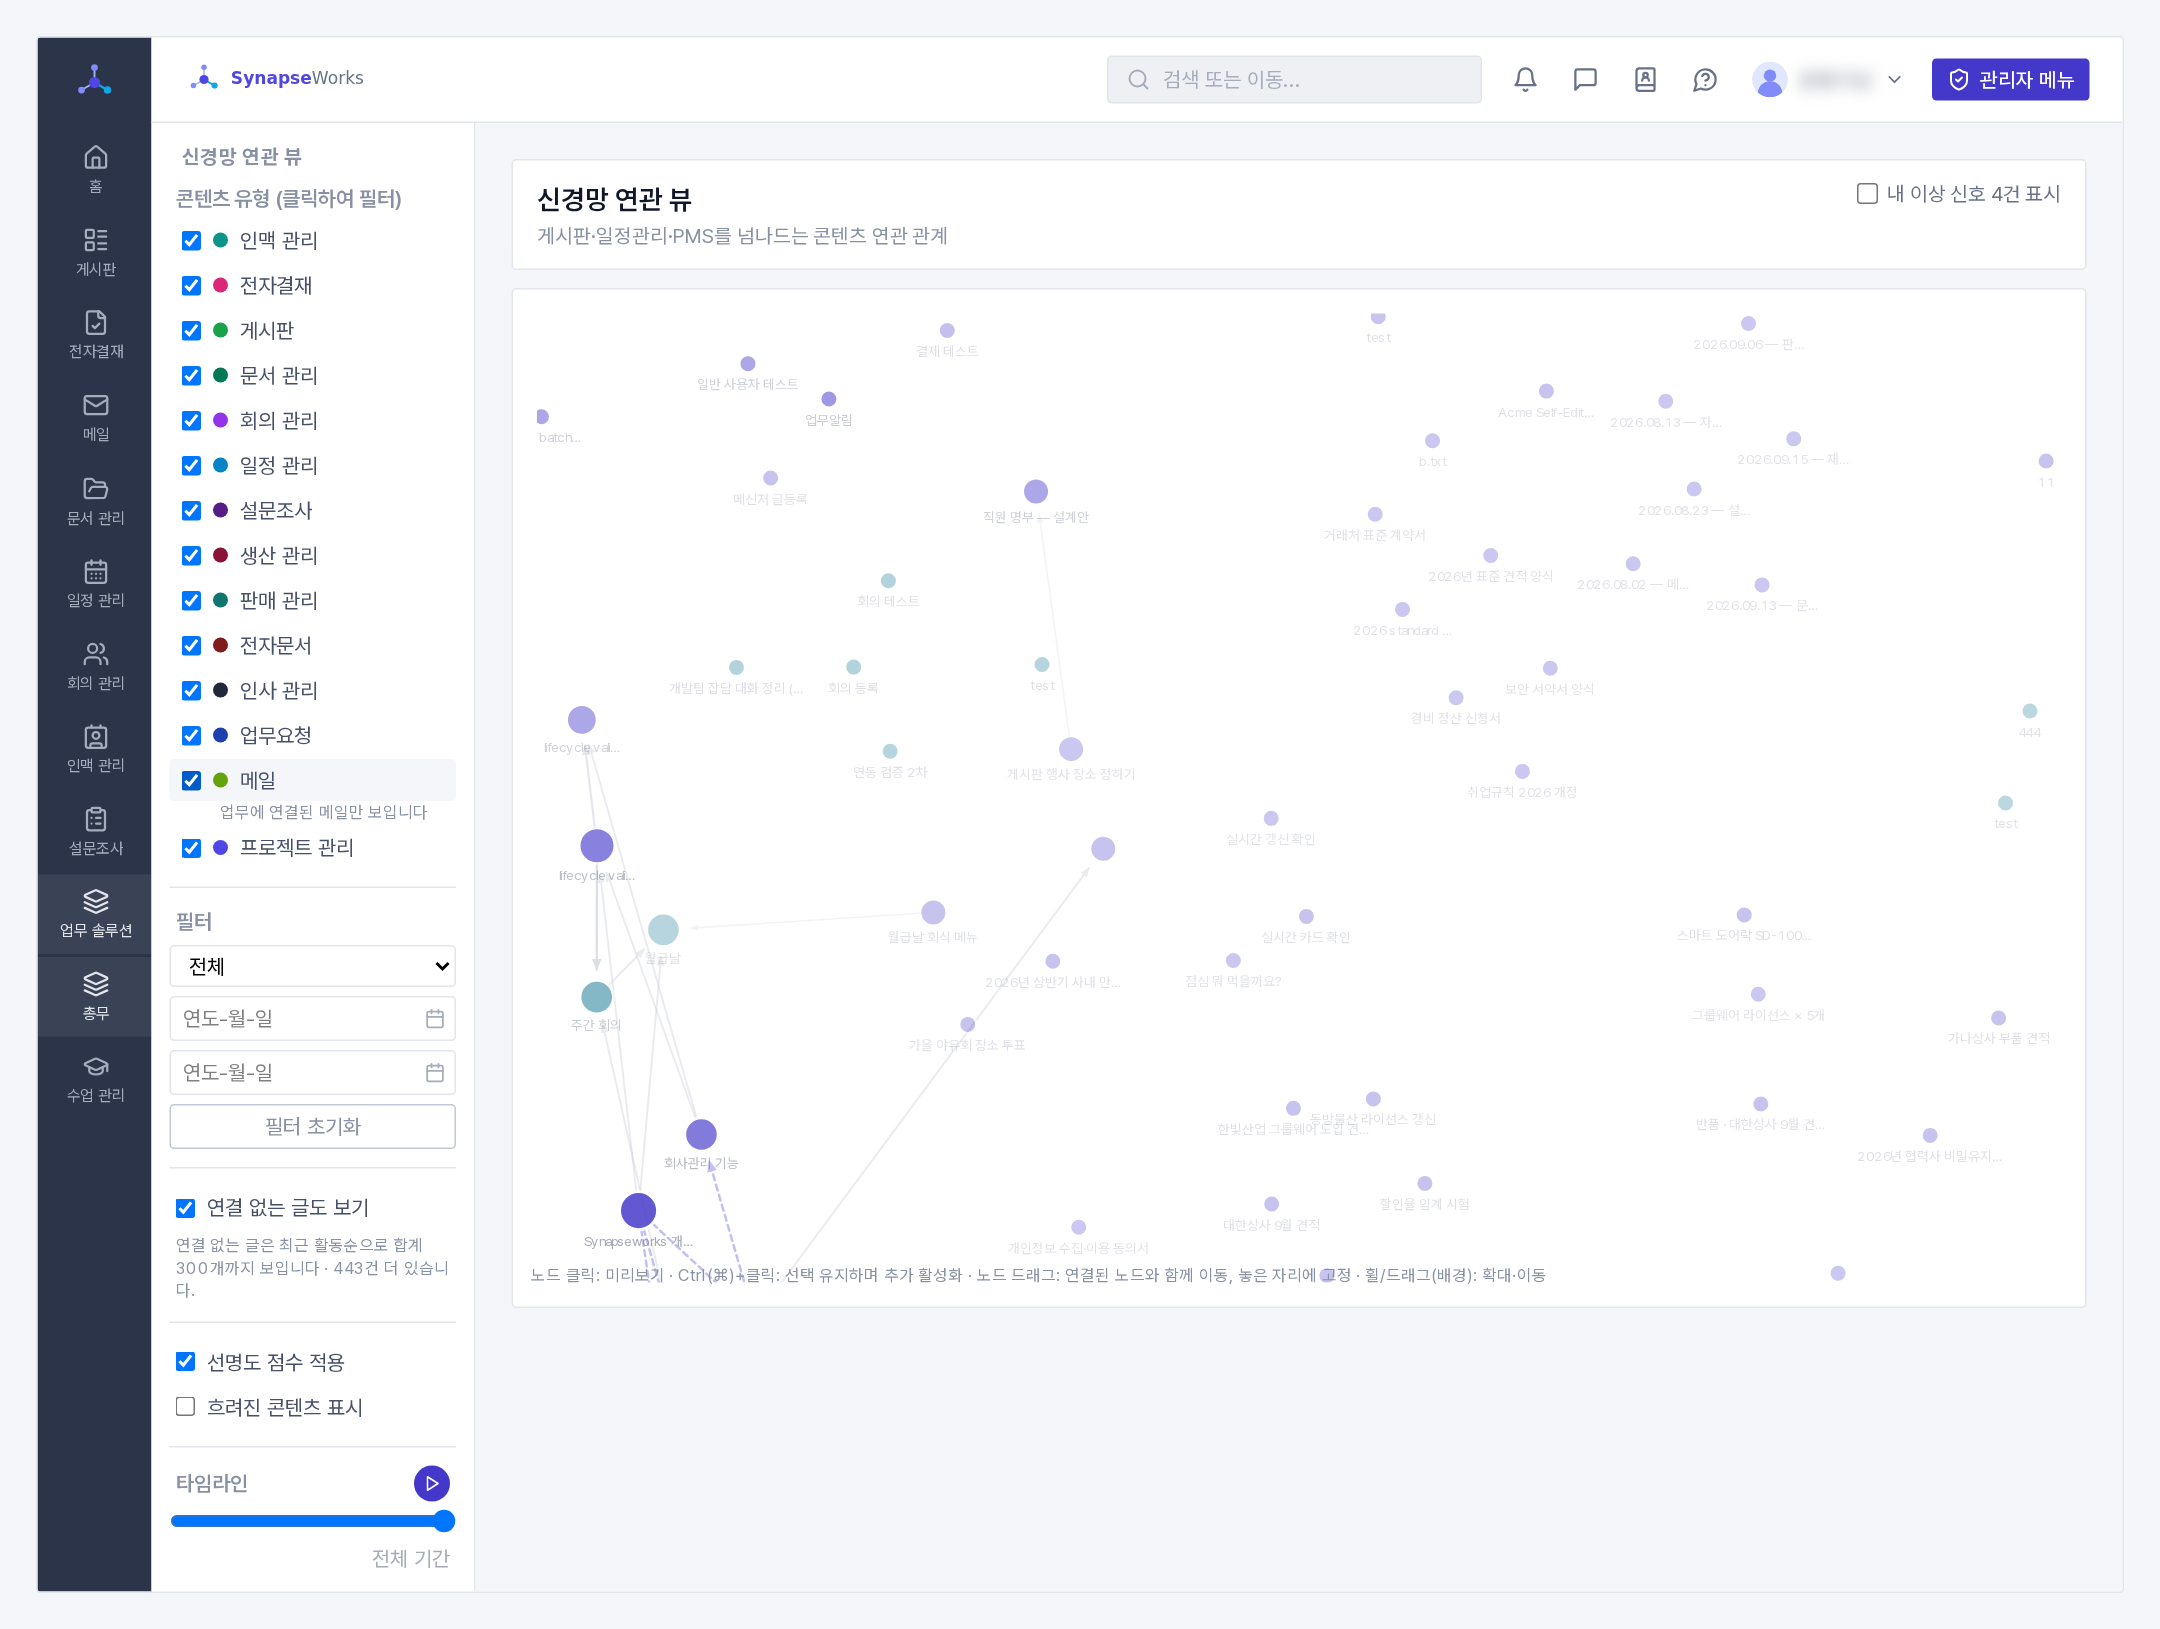Open the first date picker calendar
The width and height of the screenshot is (2160, 1629).
tap(435, 1018)
